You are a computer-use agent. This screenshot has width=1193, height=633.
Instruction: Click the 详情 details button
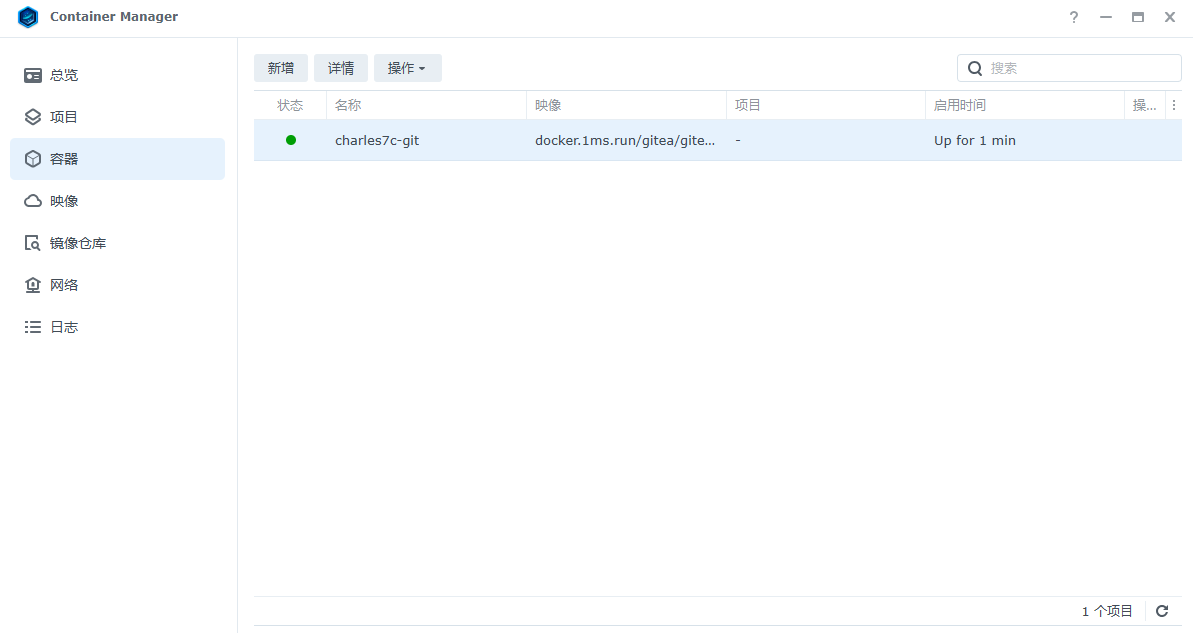pyautogui.click(x=341, y=68)
